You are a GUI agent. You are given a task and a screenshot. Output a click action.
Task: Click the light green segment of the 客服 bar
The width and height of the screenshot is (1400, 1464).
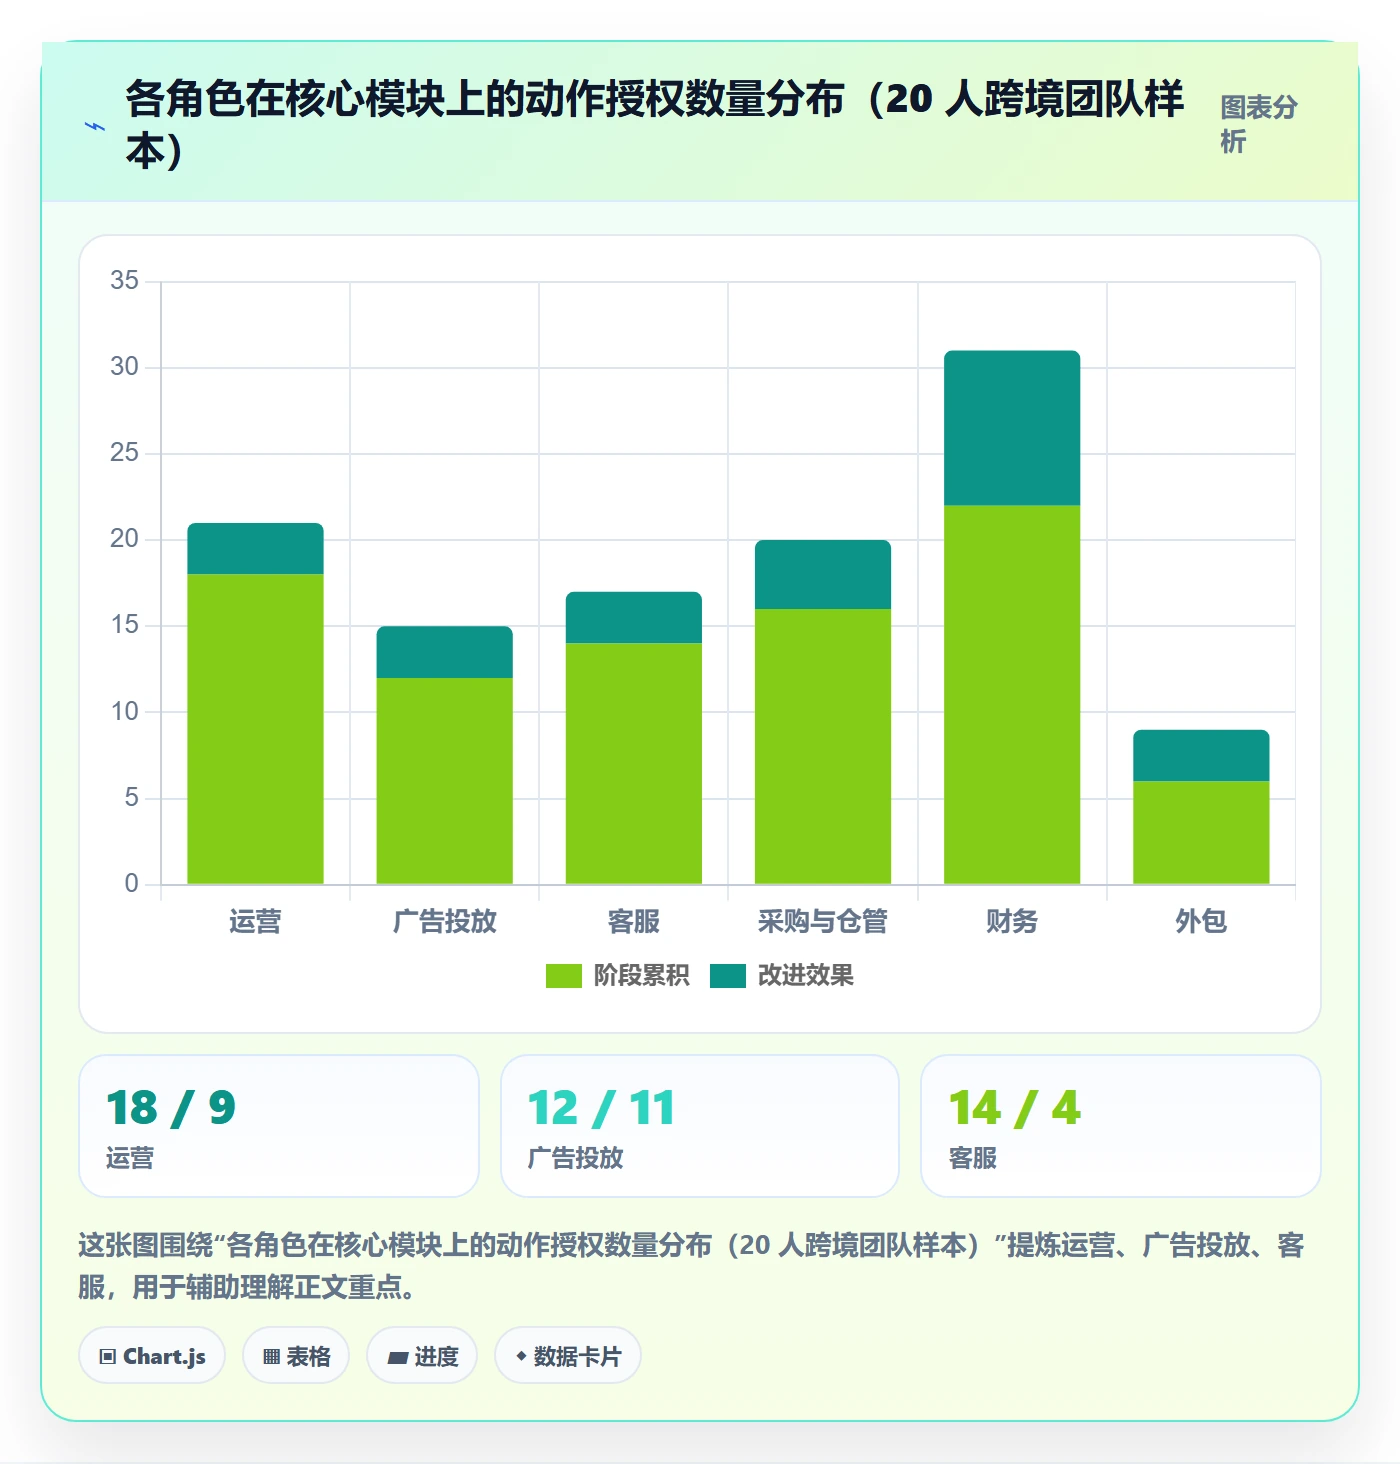tap(634, 764)
